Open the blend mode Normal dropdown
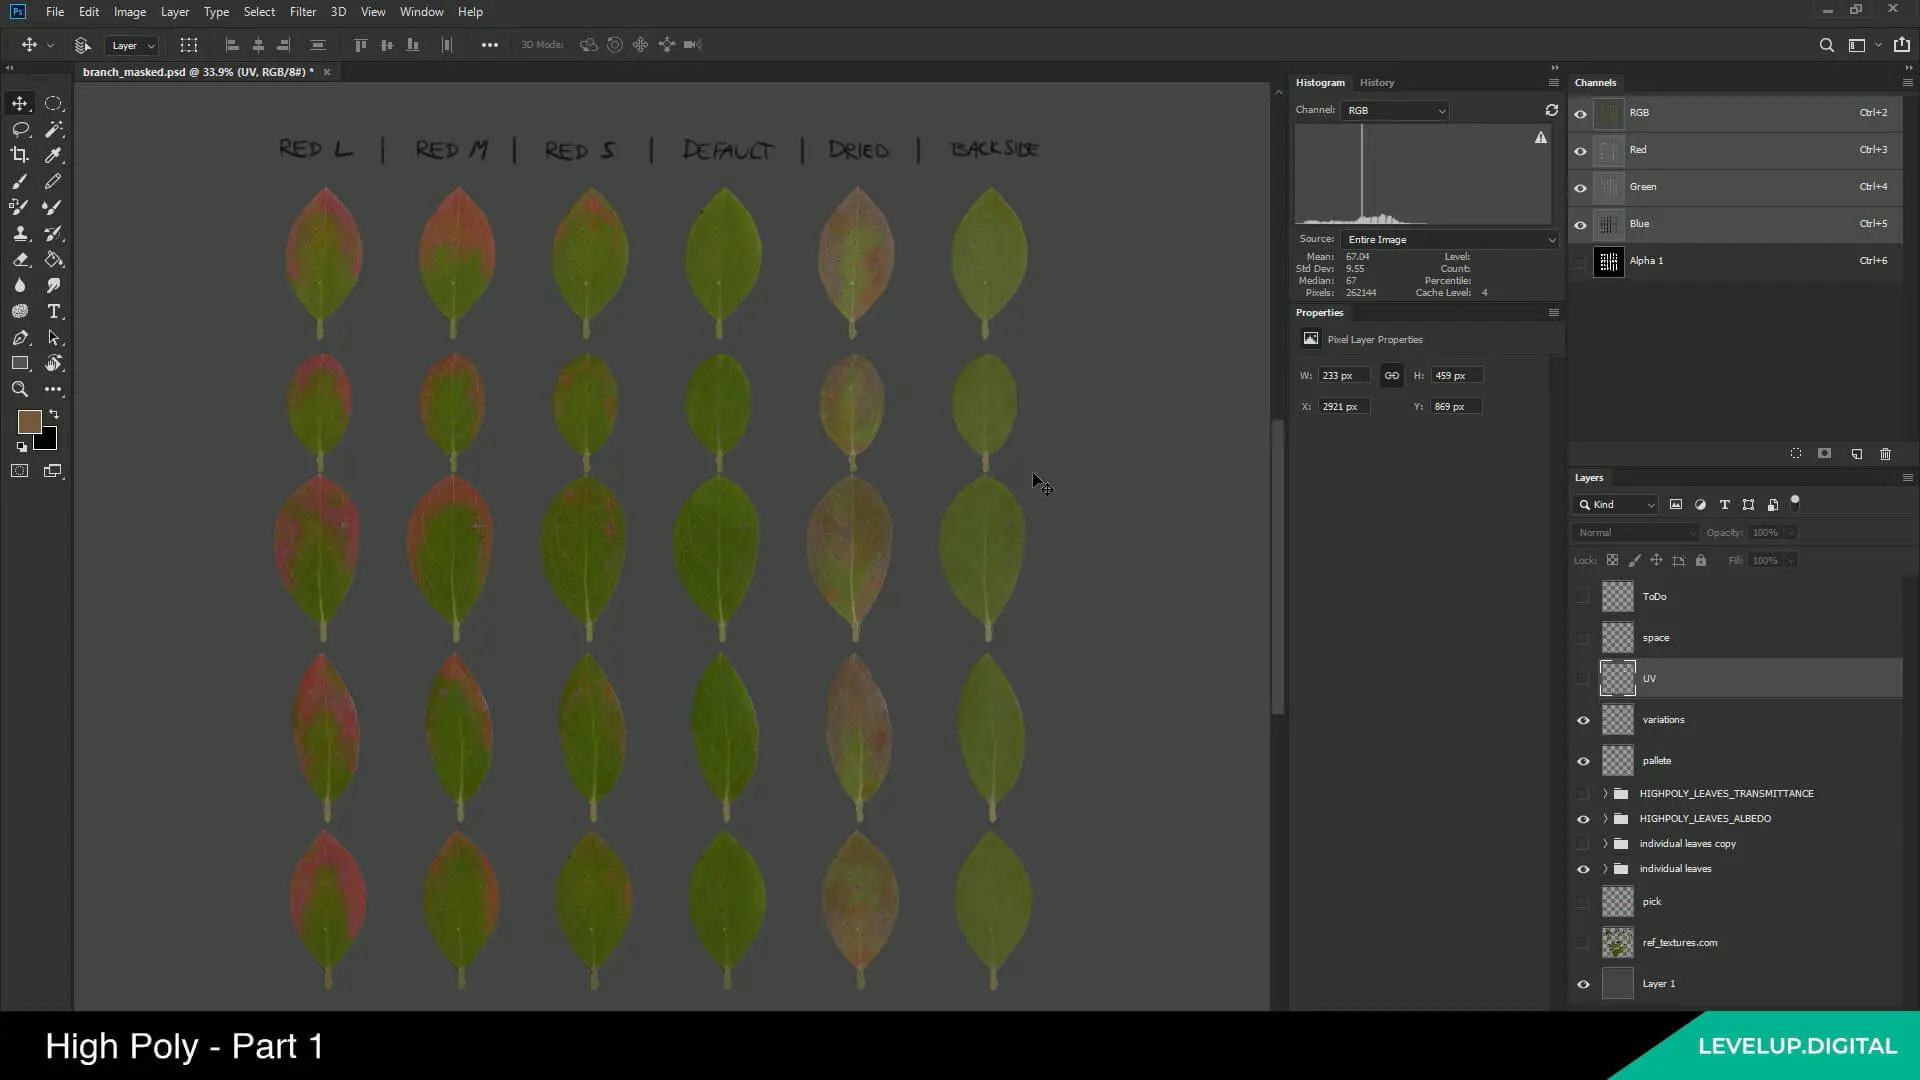The width and height of the screenshot is (1920, 1080). point(1636,533)
